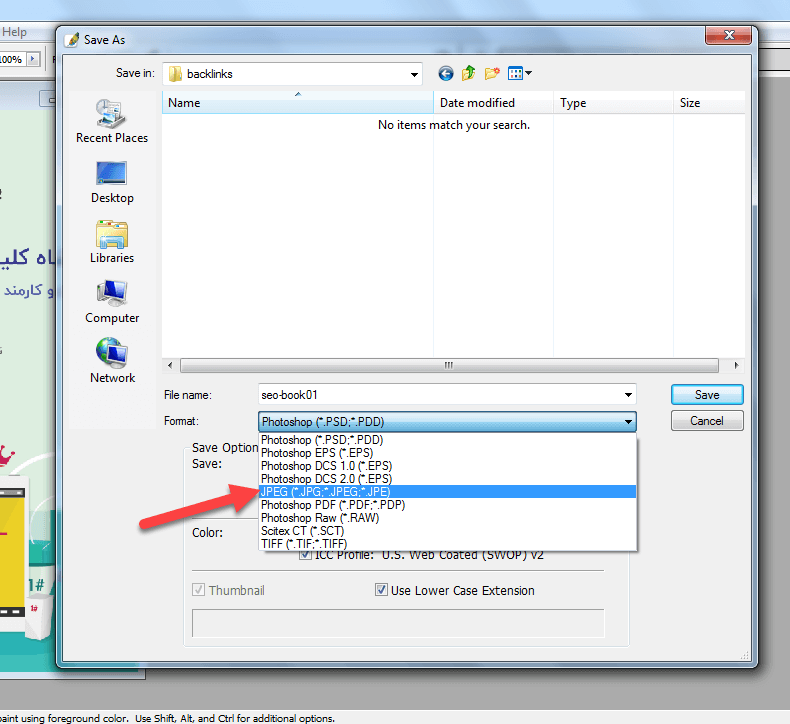
Task: Browse Network from the sidebar
Action: [x=112, y=361]
